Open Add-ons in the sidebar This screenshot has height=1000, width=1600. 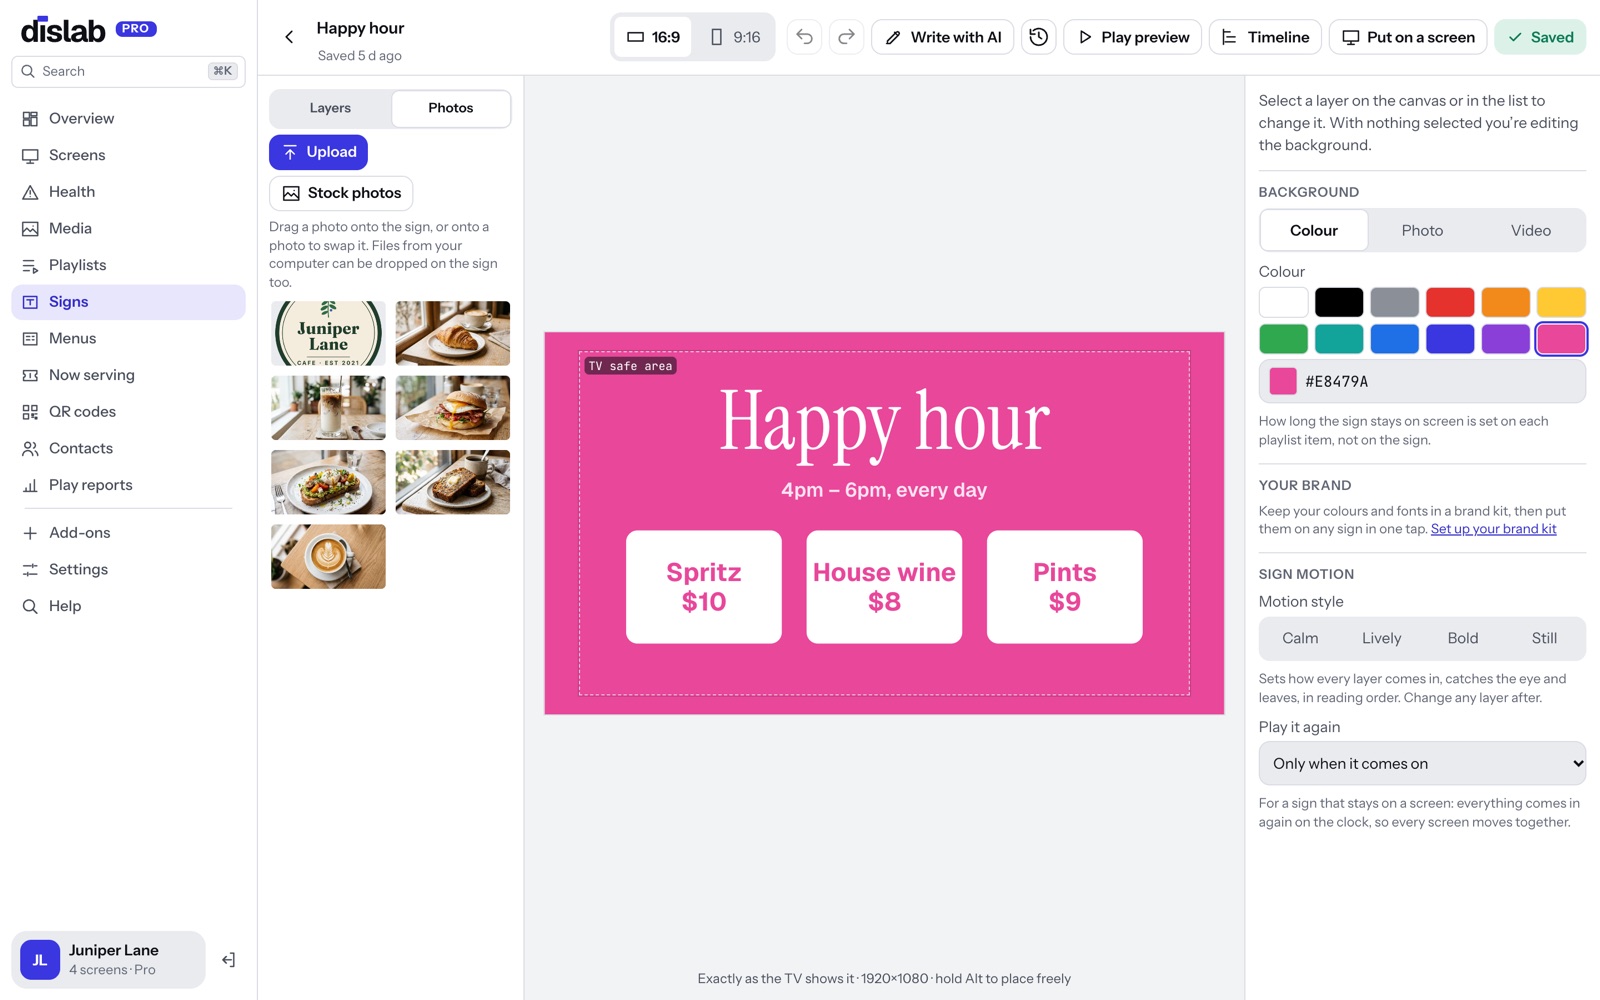128,533
